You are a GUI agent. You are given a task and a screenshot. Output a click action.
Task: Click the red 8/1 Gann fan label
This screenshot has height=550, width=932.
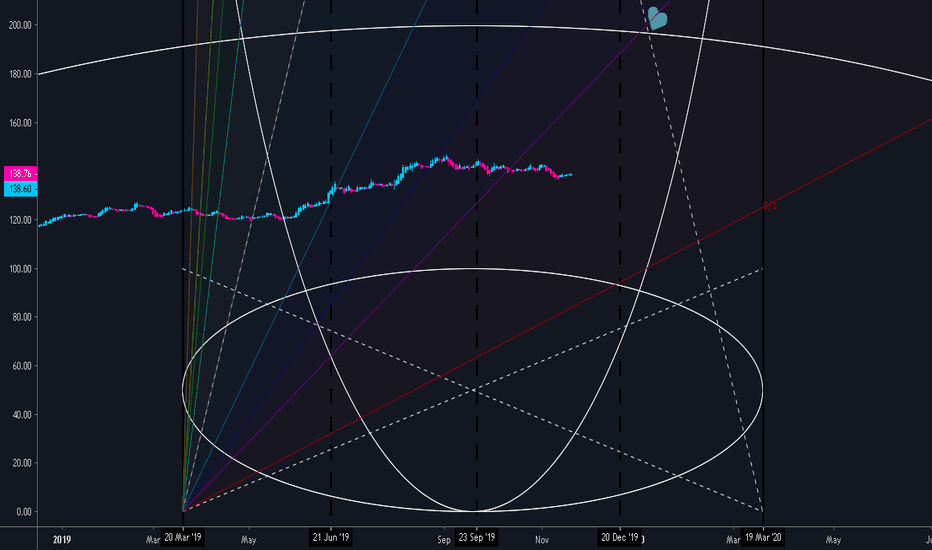tap(770, 206)
